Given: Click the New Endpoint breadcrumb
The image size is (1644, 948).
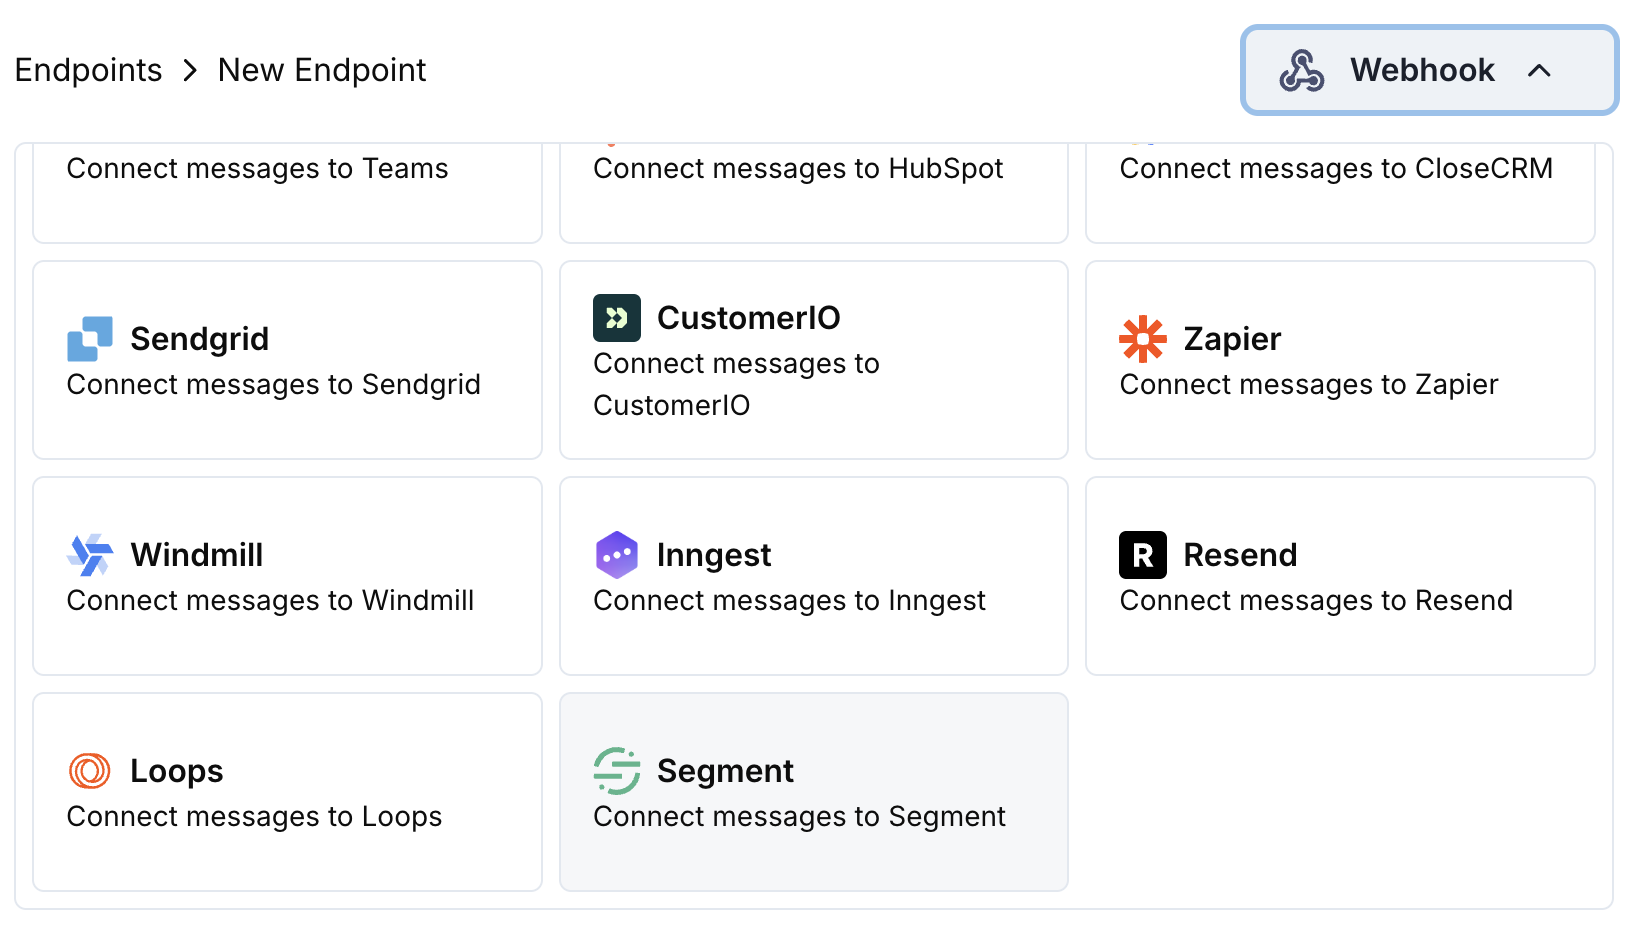Looking at the screenshot, I should [322, 70].
